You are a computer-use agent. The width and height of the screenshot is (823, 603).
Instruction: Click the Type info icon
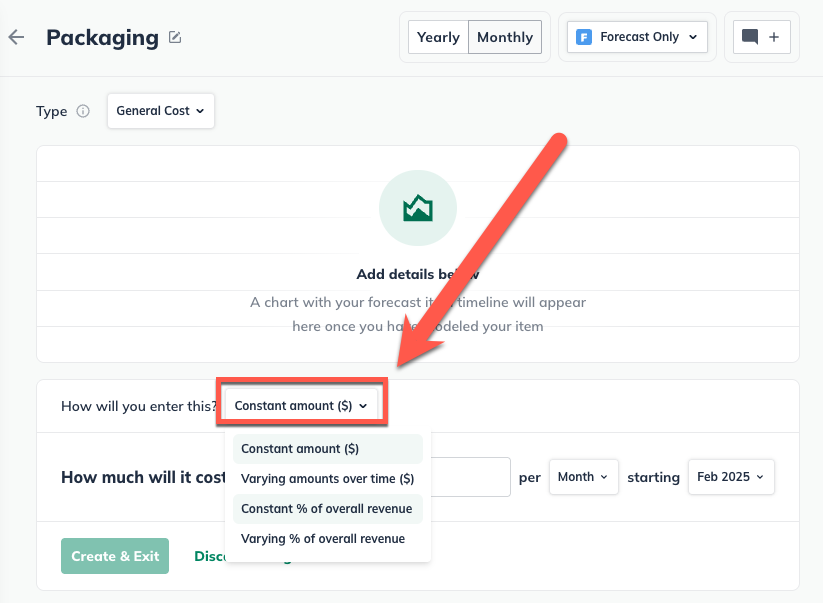83,111
